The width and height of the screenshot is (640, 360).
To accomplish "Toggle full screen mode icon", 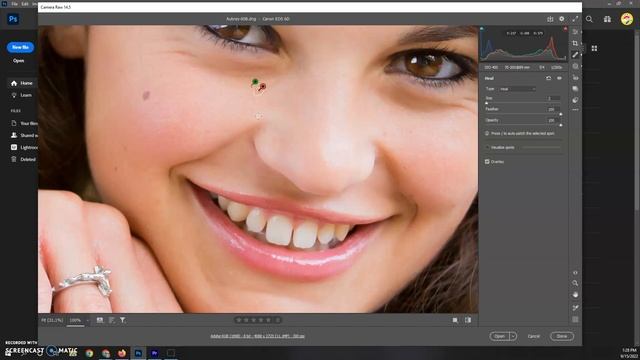I will click(575, 19).
